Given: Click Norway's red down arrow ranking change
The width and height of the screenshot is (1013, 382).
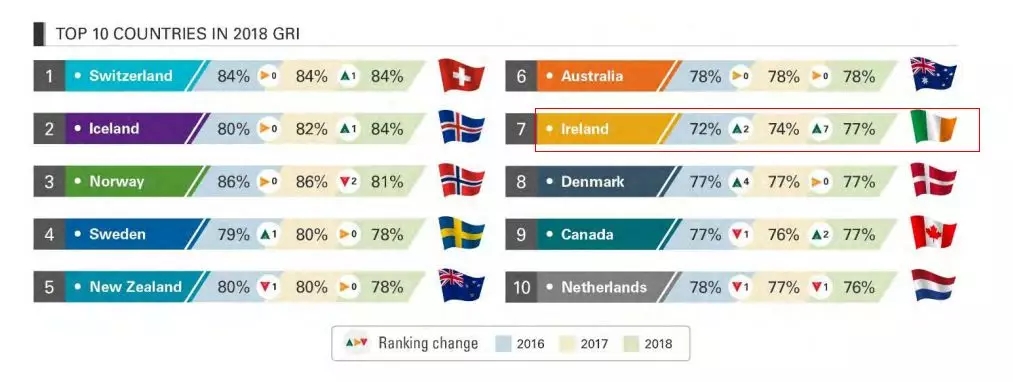Looking at the screenshot, I should 348,182.
